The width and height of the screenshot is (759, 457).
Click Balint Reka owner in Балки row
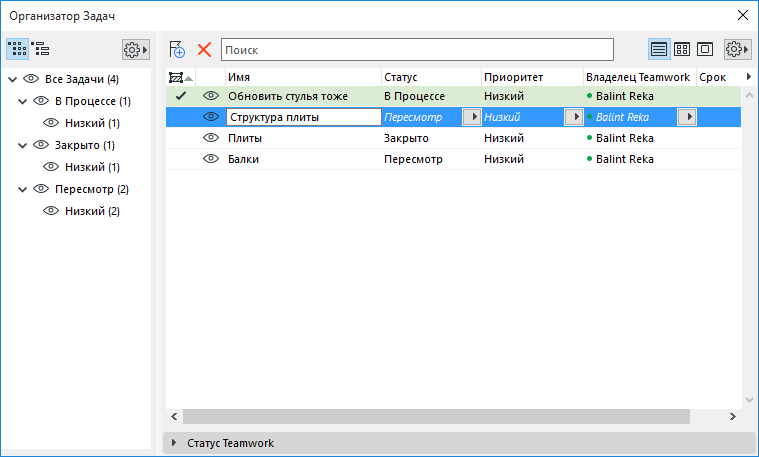click(x=624, y=159)
